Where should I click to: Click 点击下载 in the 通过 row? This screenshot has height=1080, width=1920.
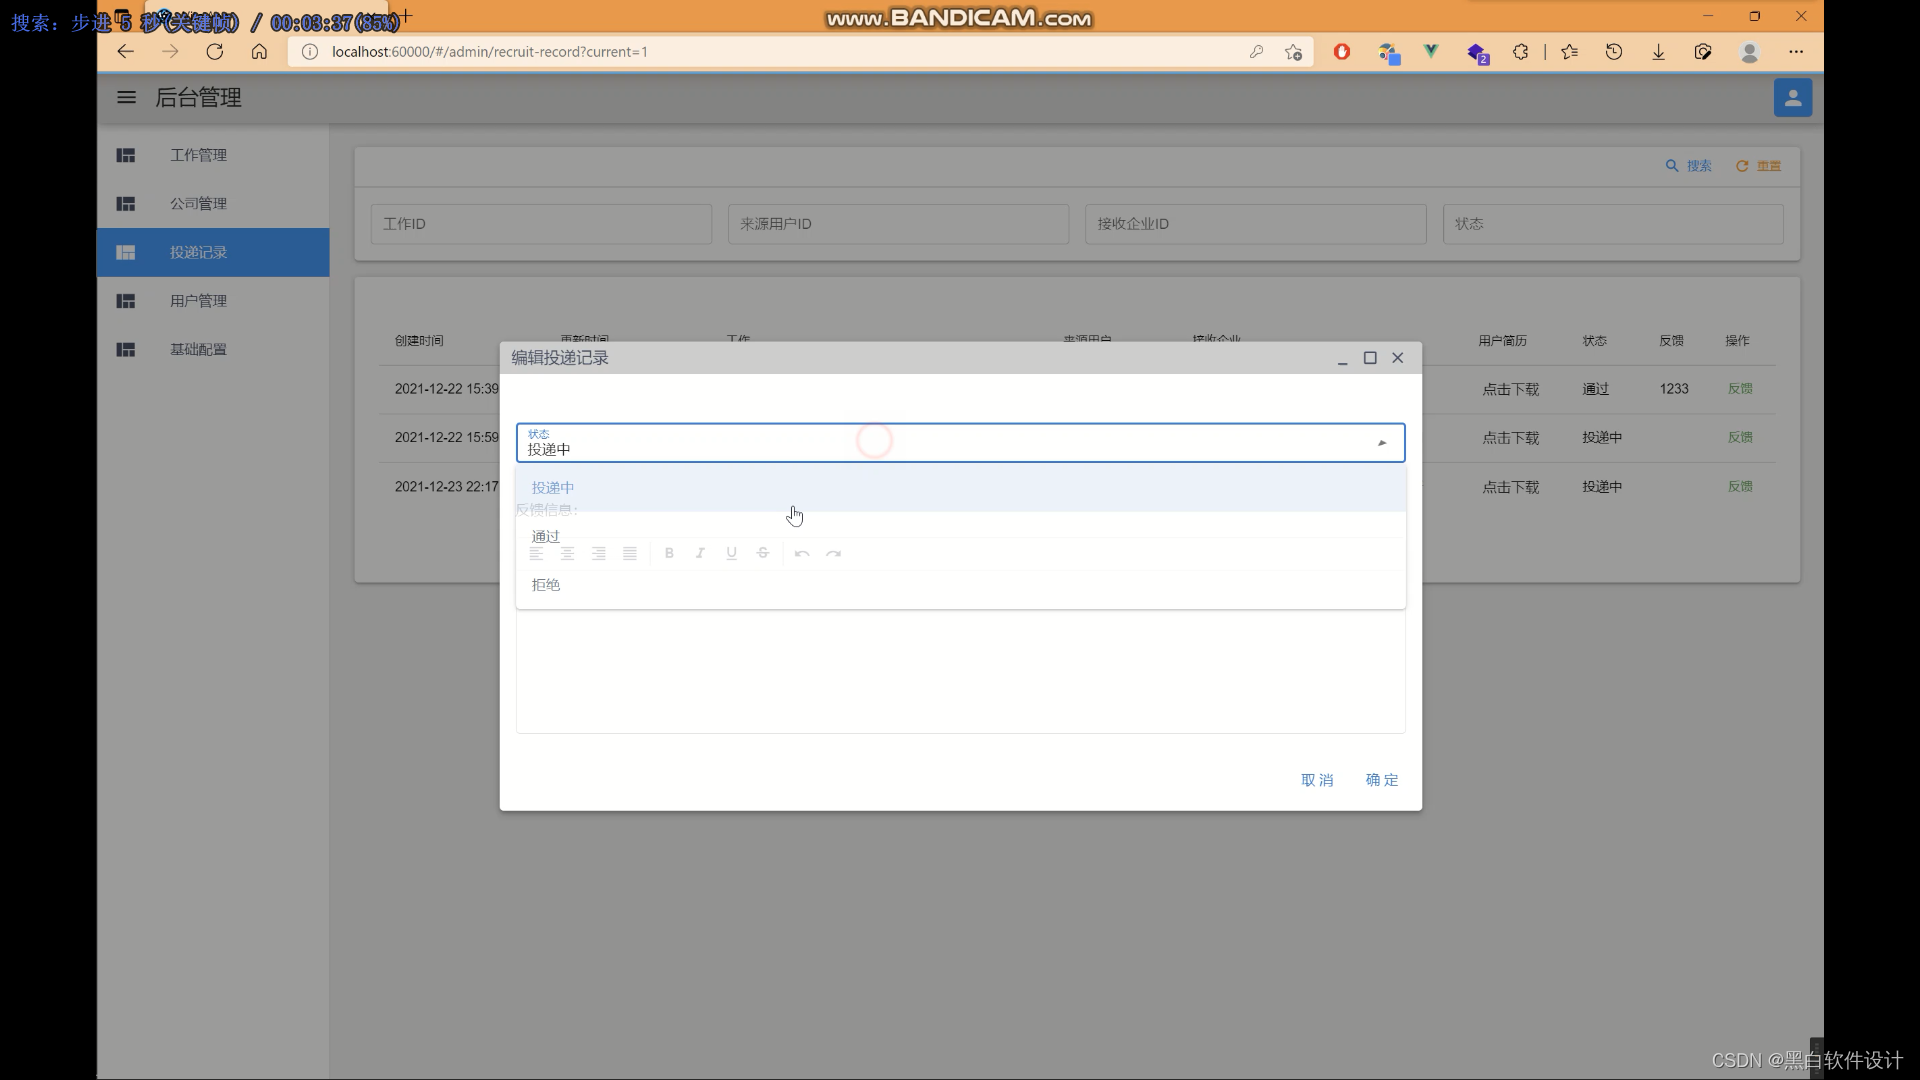coord(1511,389)
